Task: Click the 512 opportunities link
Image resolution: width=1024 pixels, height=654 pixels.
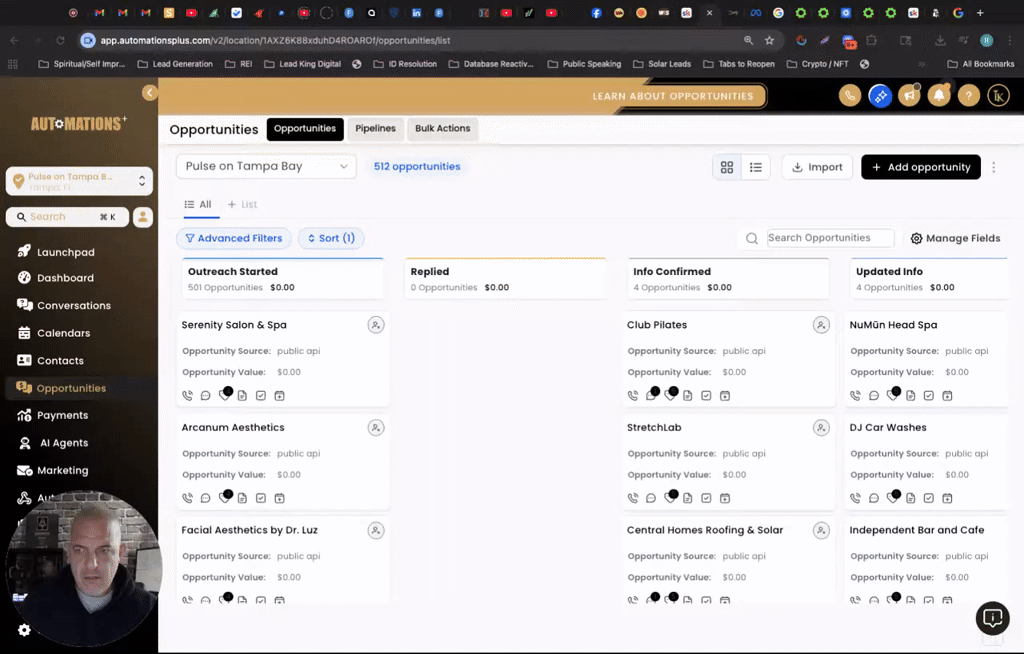Action: [417, 167]
